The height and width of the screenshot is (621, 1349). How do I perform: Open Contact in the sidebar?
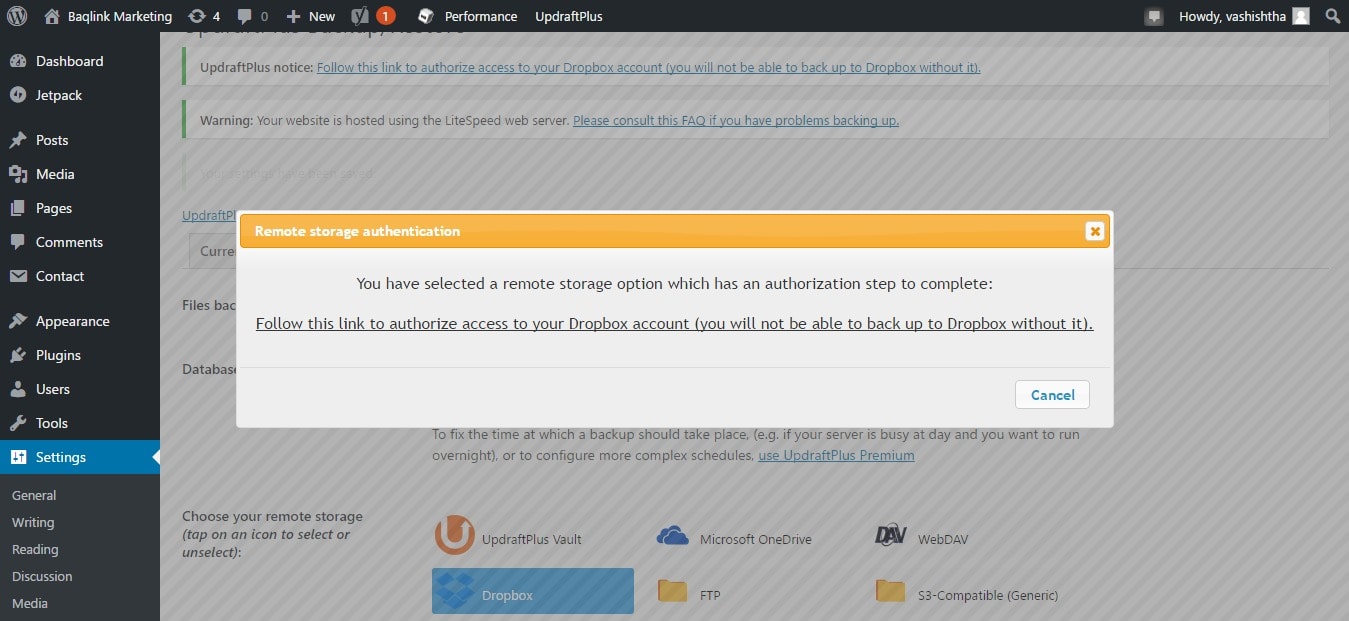click(x=80, y=276)
